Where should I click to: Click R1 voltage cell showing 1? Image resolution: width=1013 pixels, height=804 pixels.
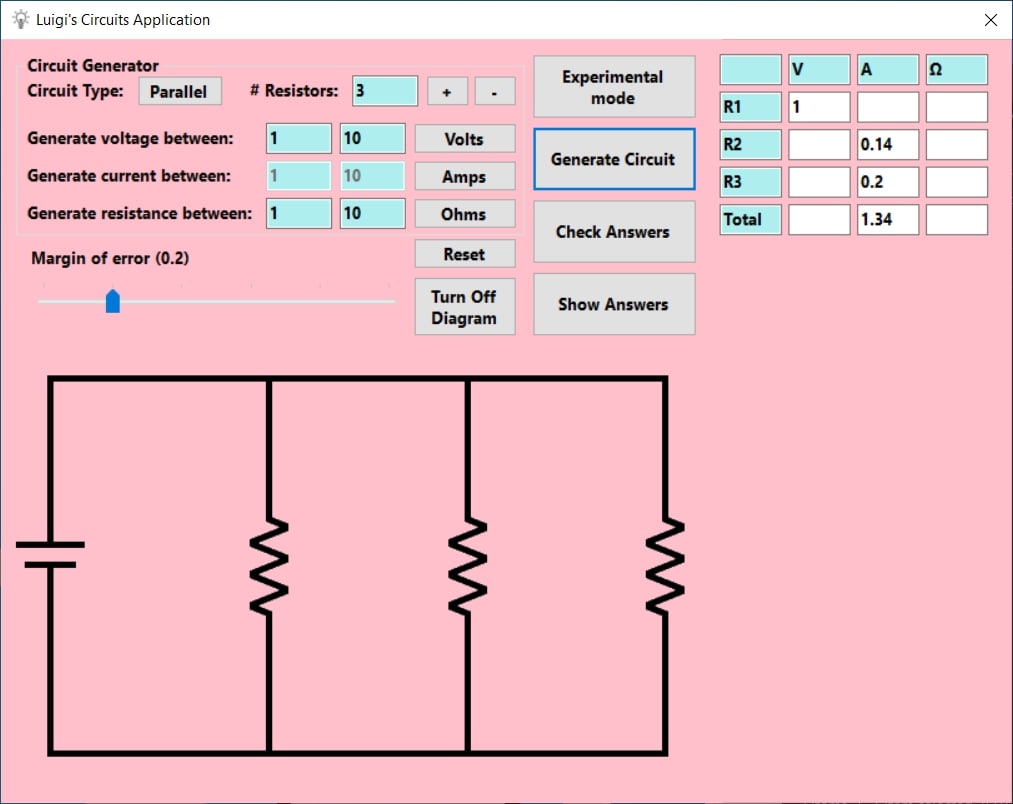(x=819, y=107)
